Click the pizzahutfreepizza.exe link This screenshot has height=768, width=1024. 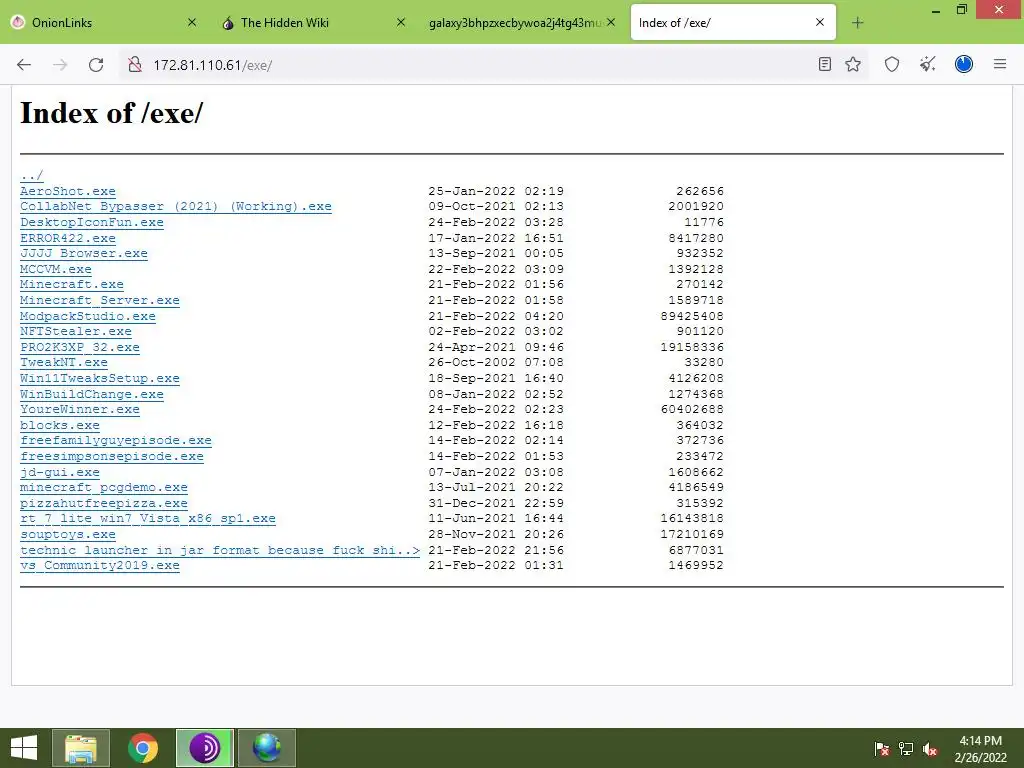pos(104,504)
